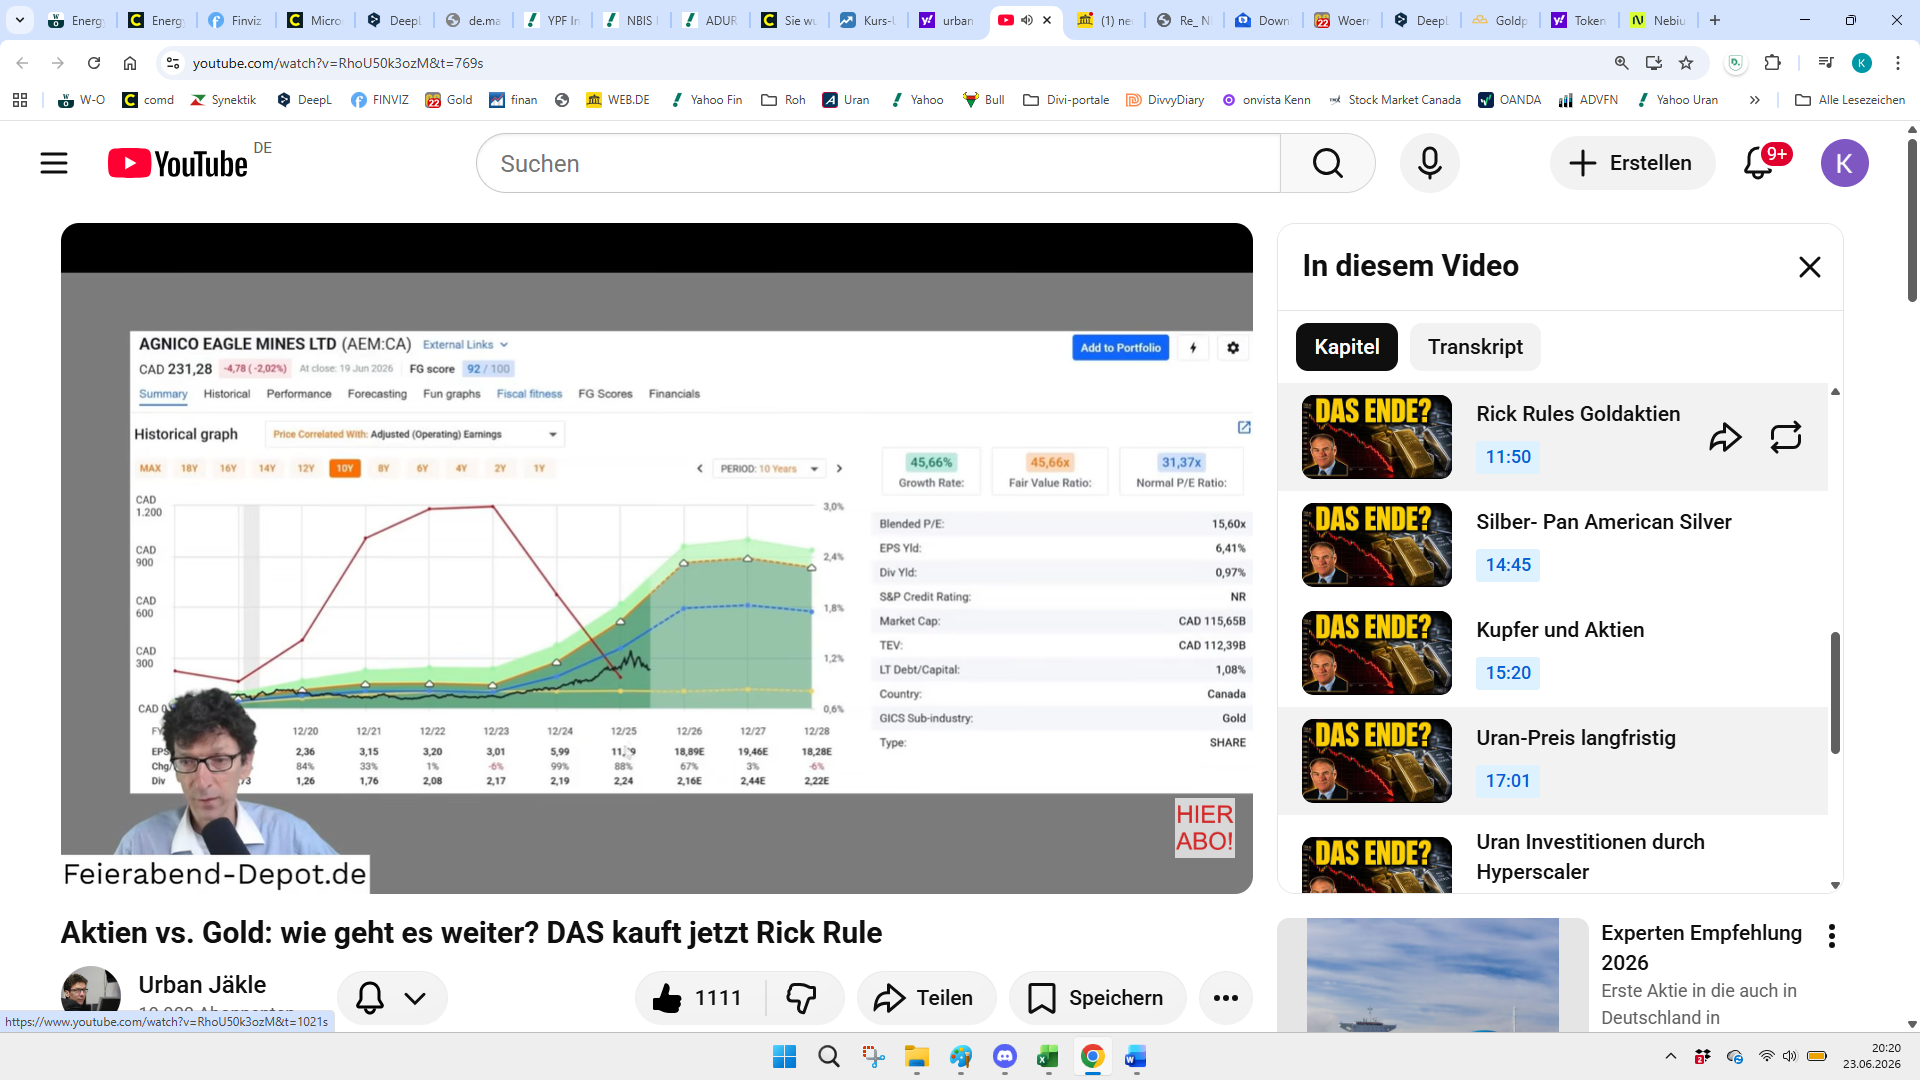Open Windows taskbar search
The width and height of the screenshot is (1920, 1080).
pyautogui.click(x=829, y=1057)
